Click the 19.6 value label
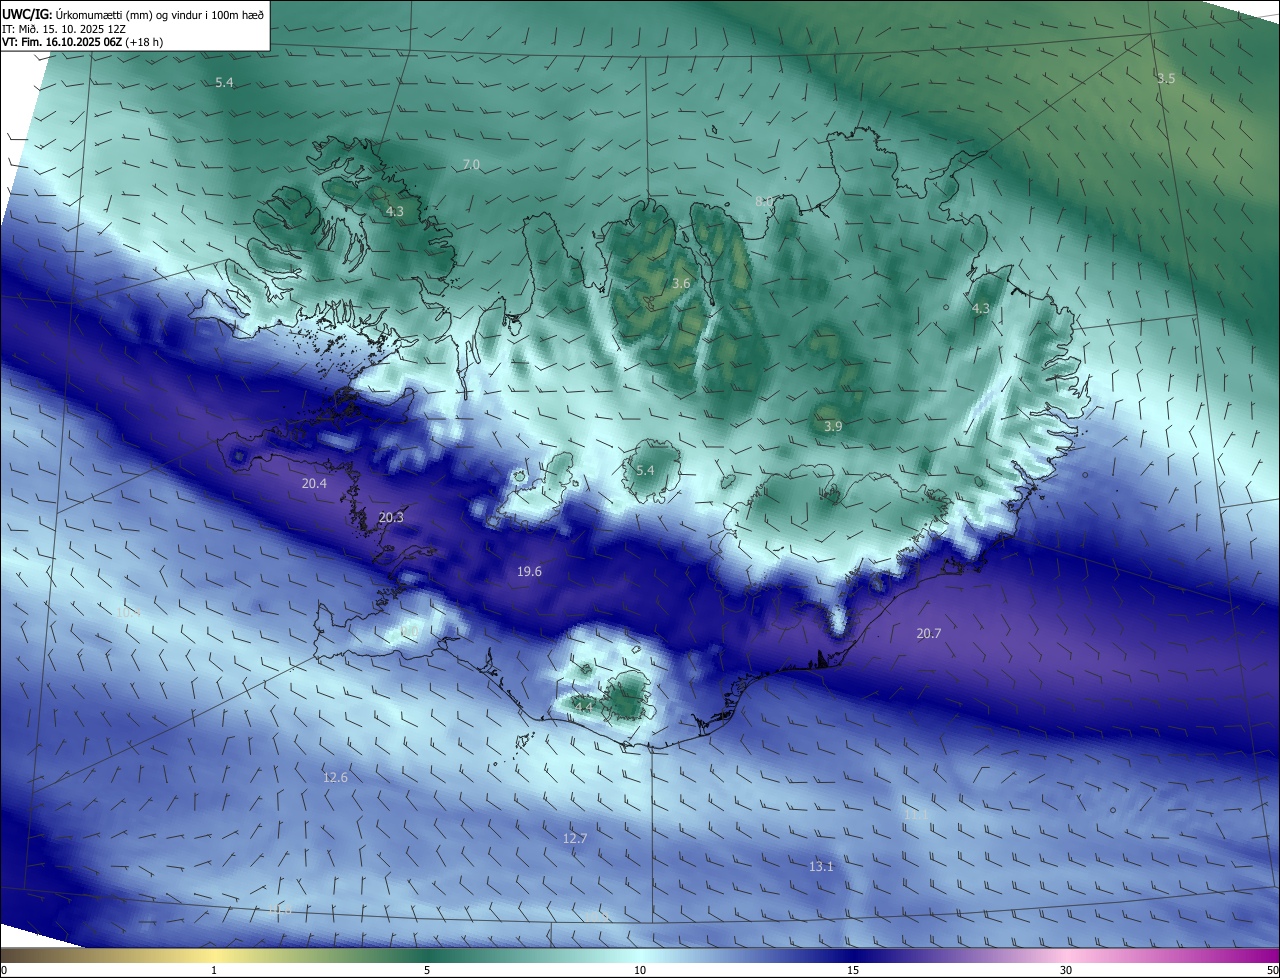 tap(529, 571)
